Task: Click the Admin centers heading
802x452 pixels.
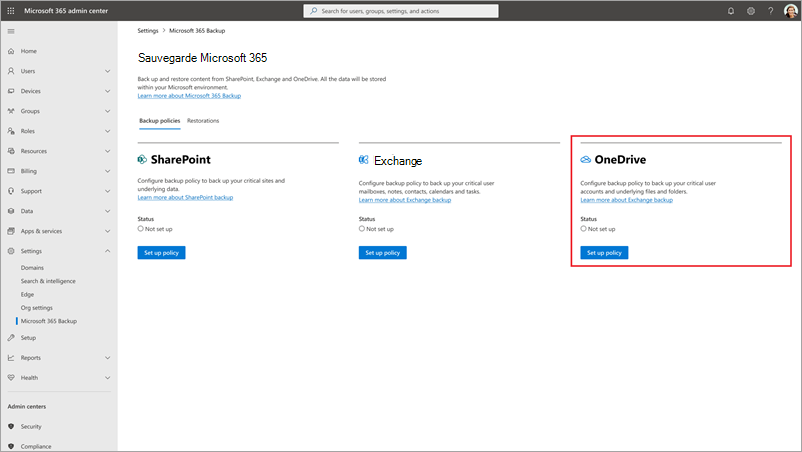Action: point(27,406)
